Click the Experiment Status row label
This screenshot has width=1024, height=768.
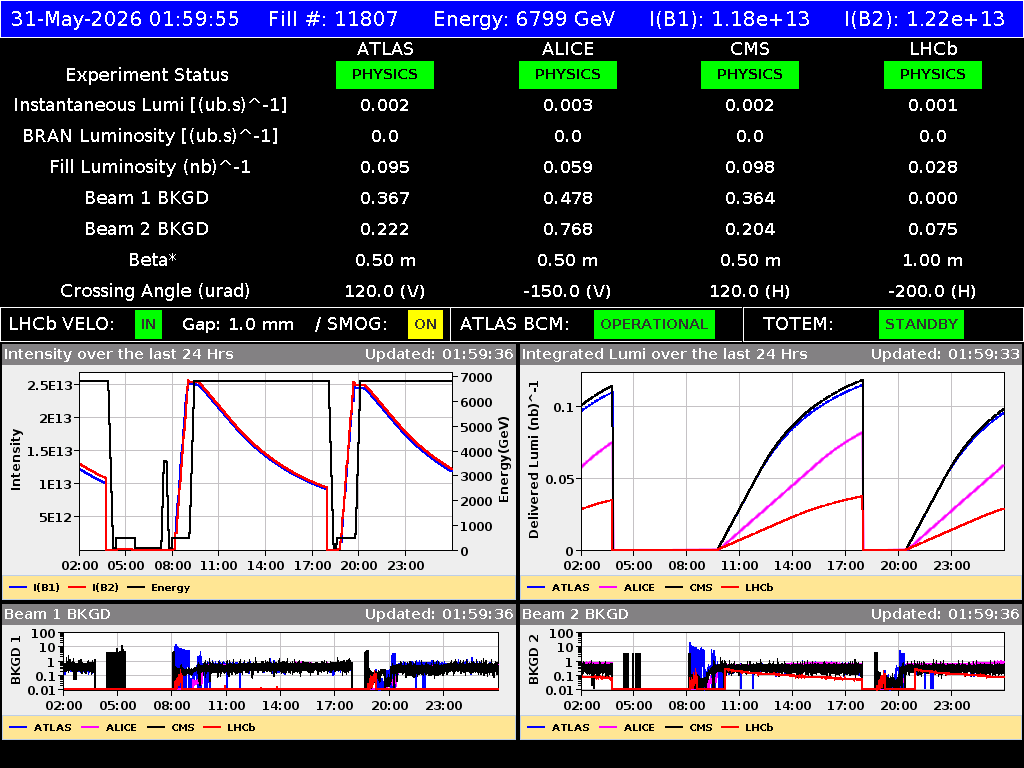pos(147,75)
